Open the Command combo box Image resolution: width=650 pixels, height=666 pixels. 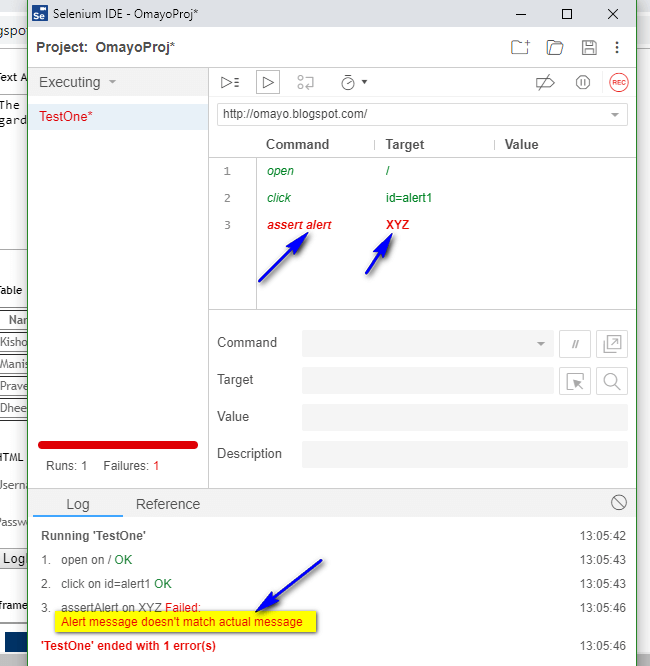pos(427,343)
